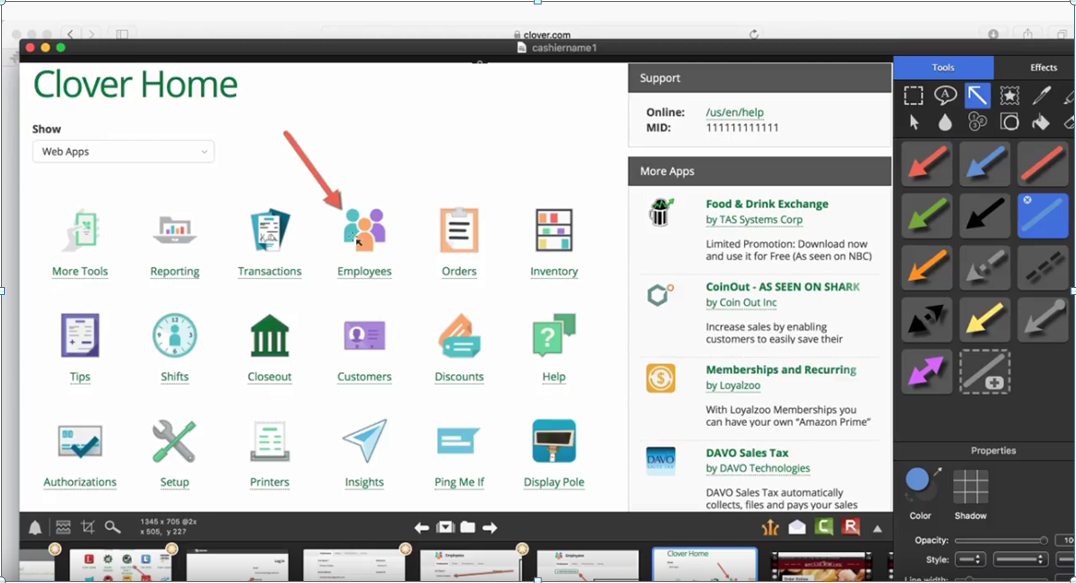
Task: Select the Fill bucket tool
Action: pos(1042,122)
